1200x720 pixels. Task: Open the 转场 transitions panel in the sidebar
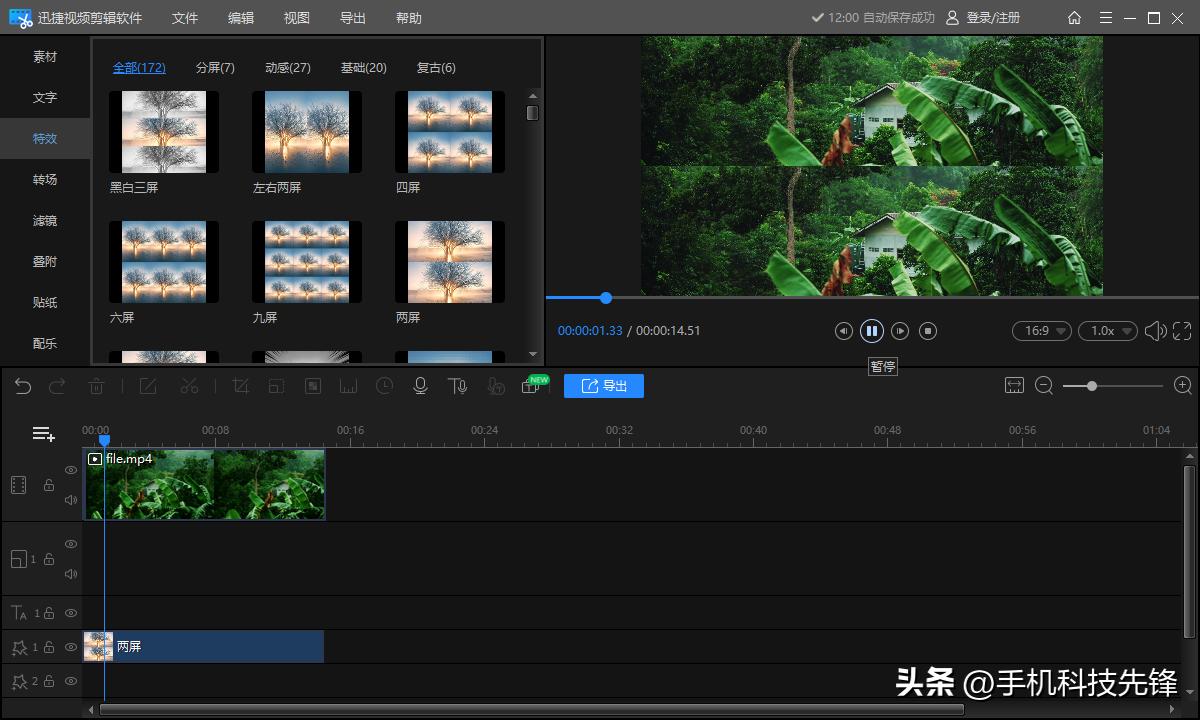pos(45,180)
